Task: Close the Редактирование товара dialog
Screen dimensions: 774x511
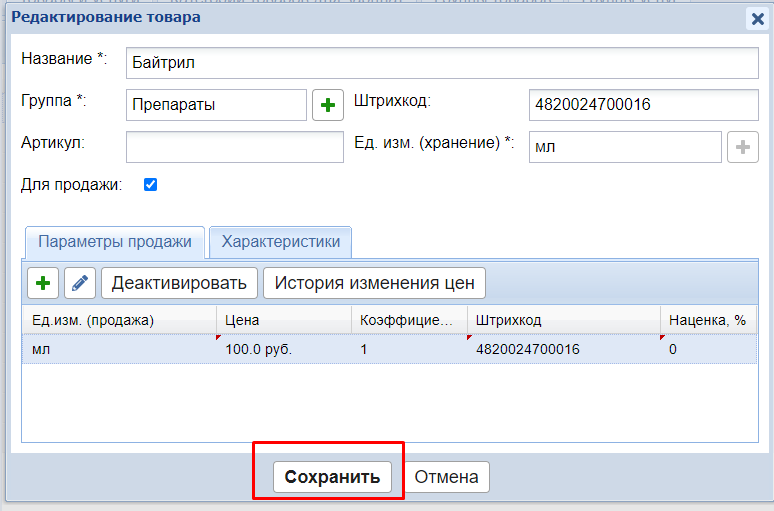Action: click(757, 18)
